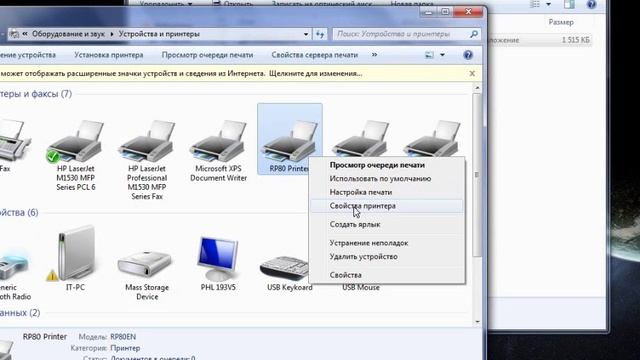Viewport: 640px width, 360px height.
Task: Click the vertical scrollbar up arrow
Action: pos(477,88)
